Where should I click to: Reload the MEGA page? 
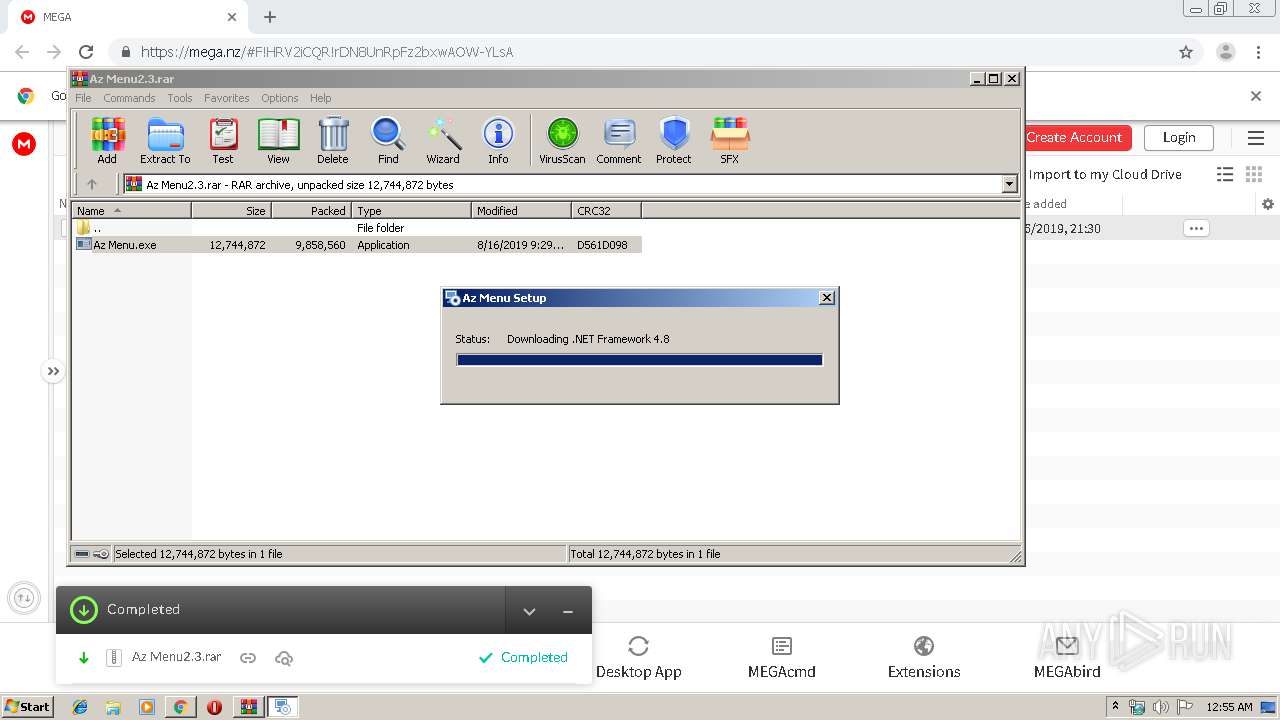click(x=86, y=52)
